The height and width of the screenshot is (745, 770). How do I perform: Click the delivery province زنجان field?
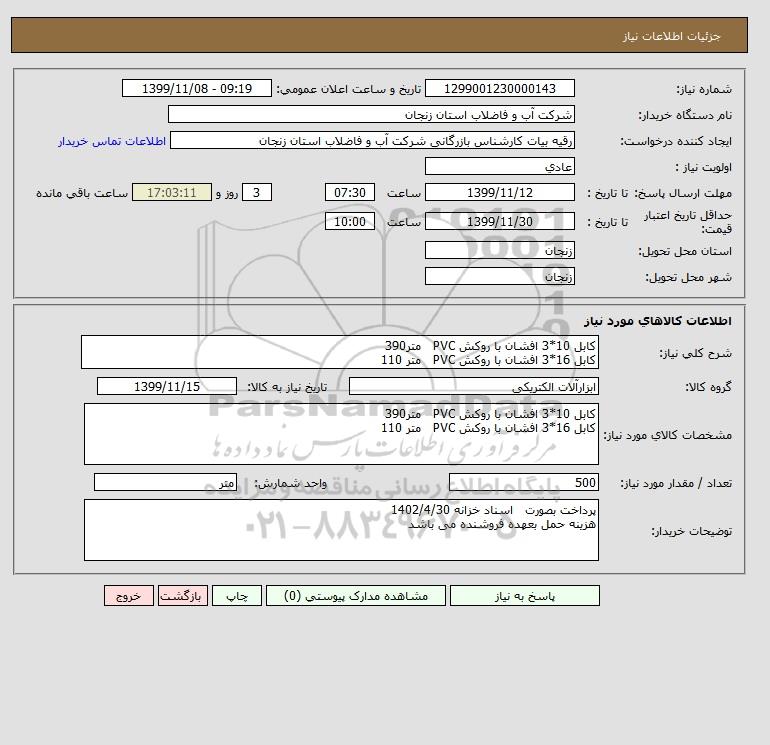click(x=499, y=250)
